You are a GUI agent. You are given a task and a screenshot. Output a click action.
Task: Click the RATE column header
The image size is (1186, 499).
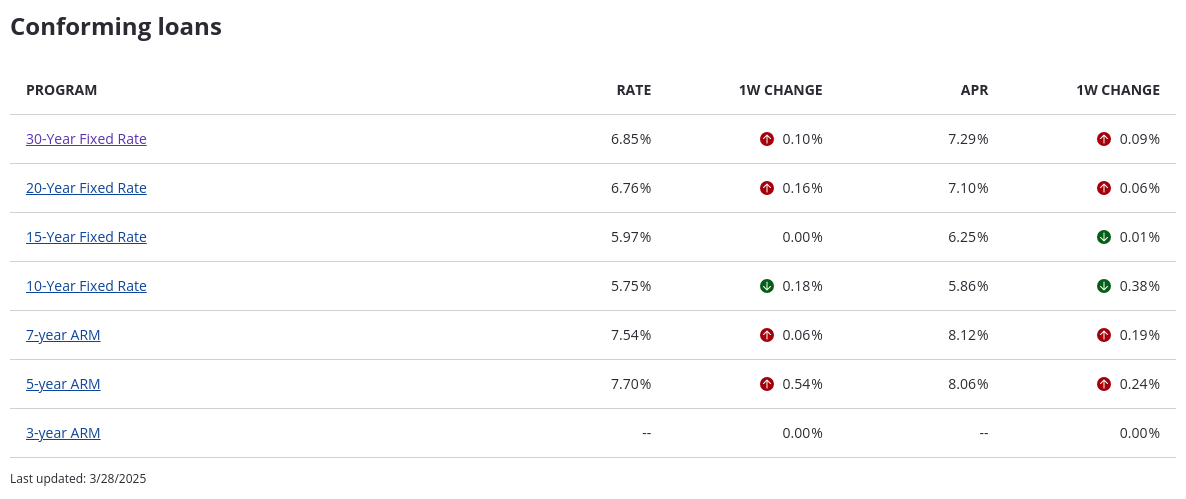pyautogui.click(x=633, y=90)
